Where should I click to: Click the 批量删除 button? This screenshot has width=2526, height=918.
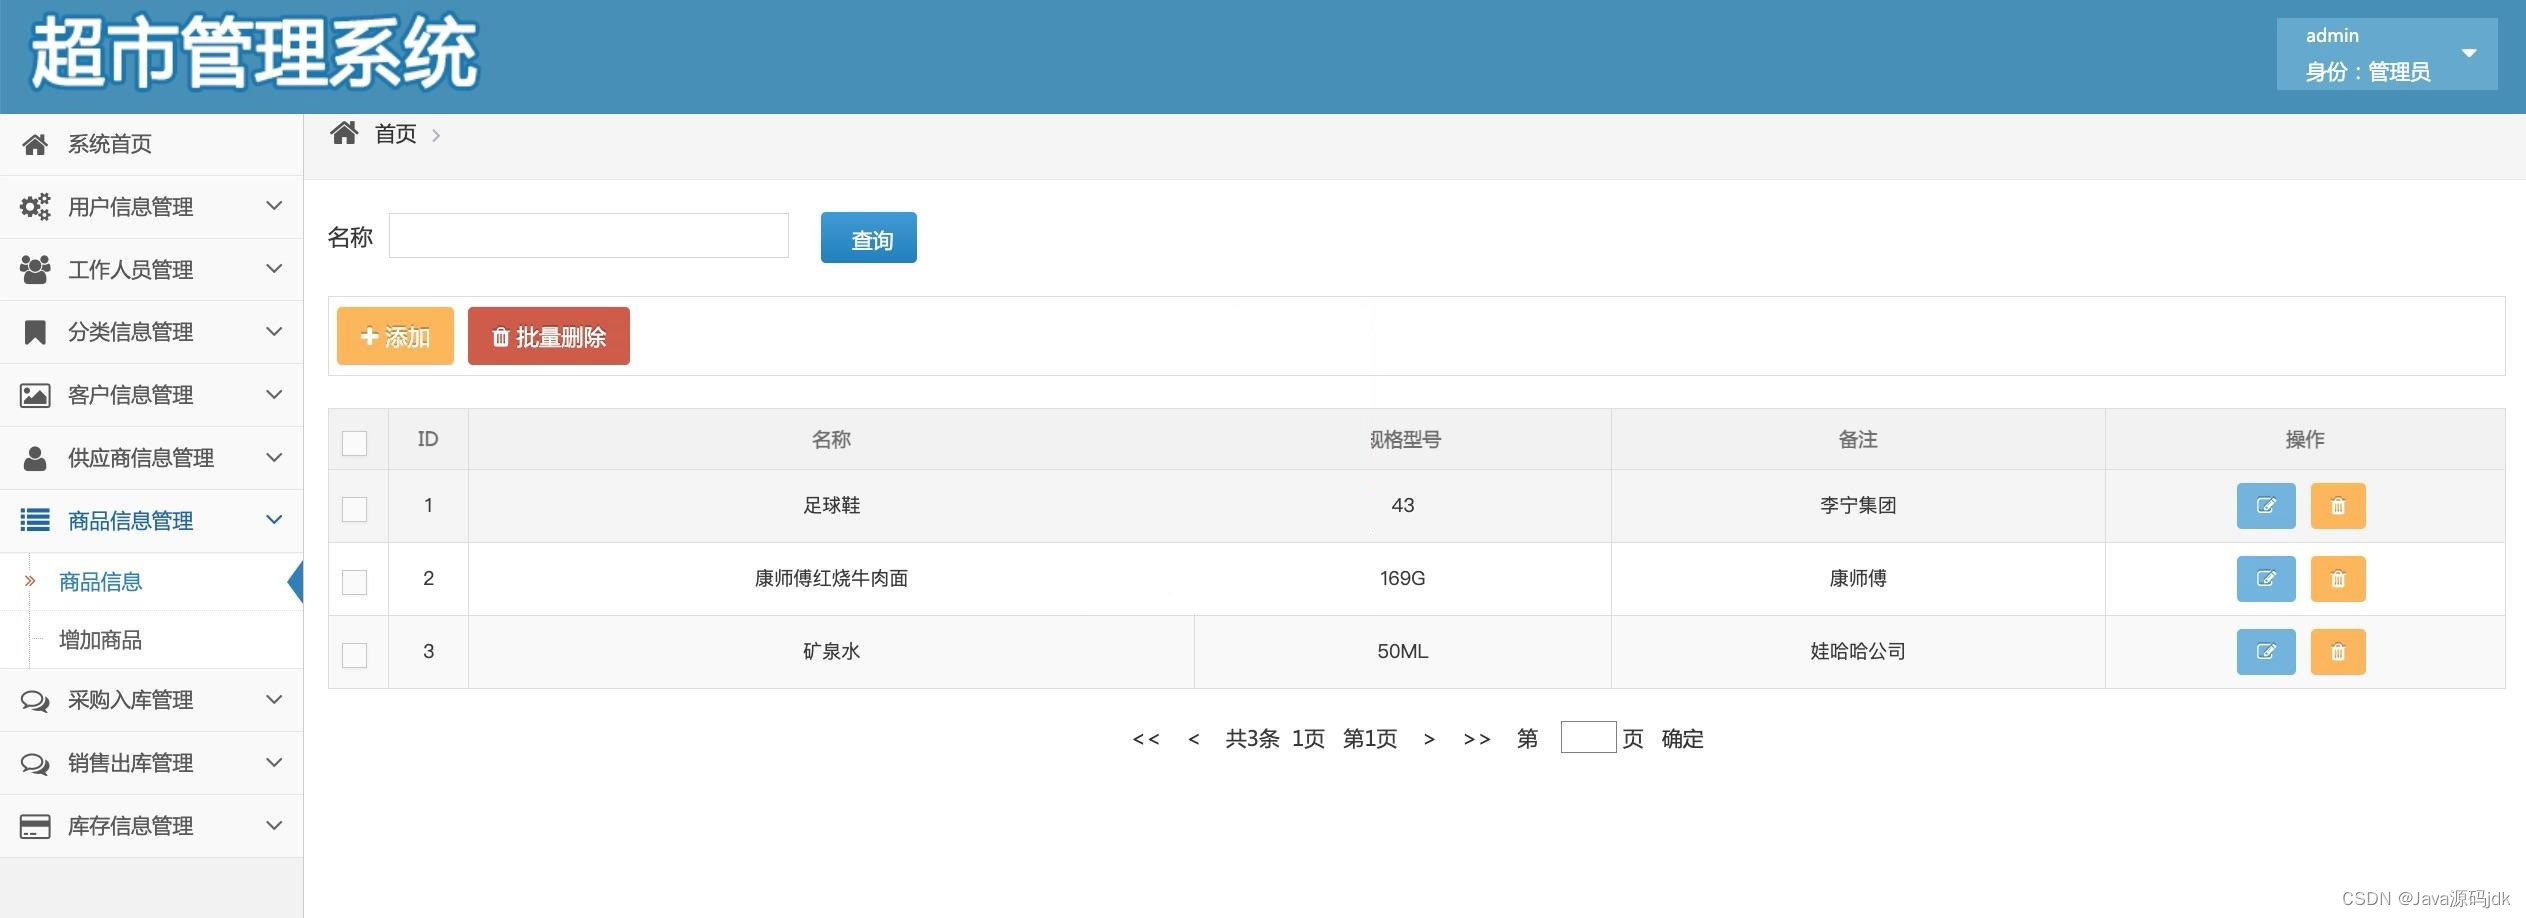549,336
